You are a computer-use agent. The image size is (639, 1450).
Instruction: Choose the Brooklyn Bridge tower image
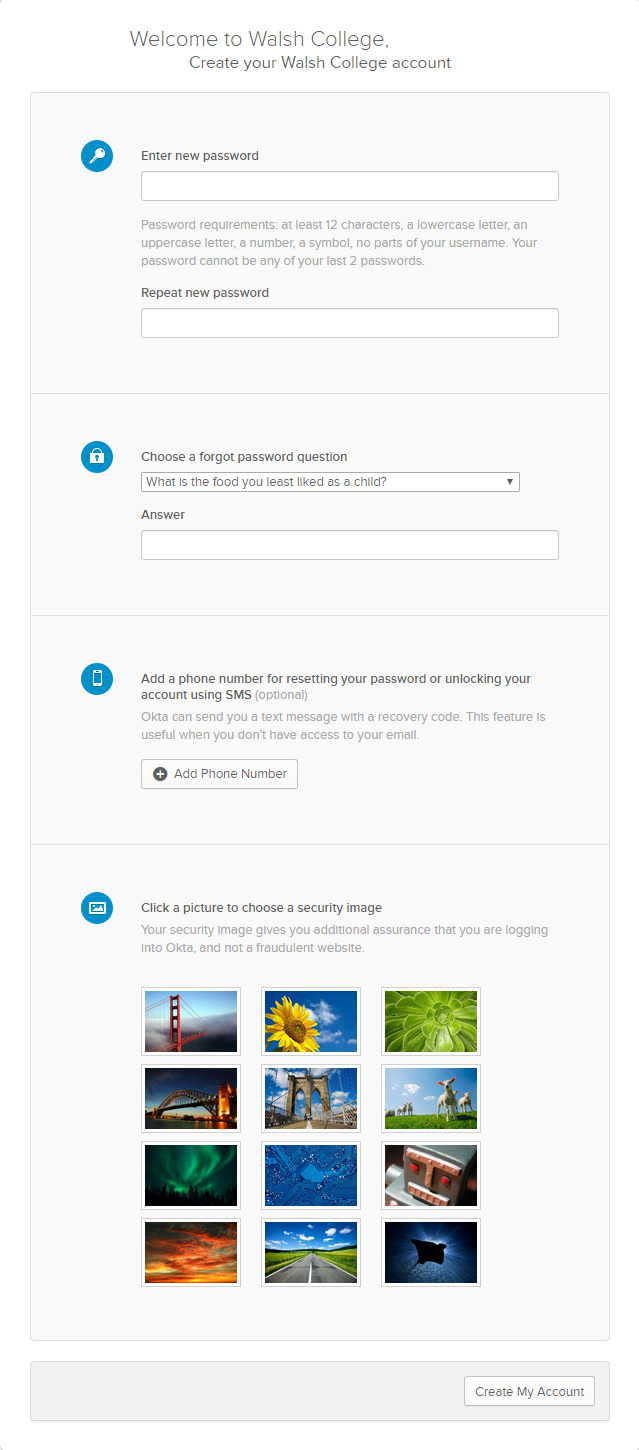coord(311,1098)
